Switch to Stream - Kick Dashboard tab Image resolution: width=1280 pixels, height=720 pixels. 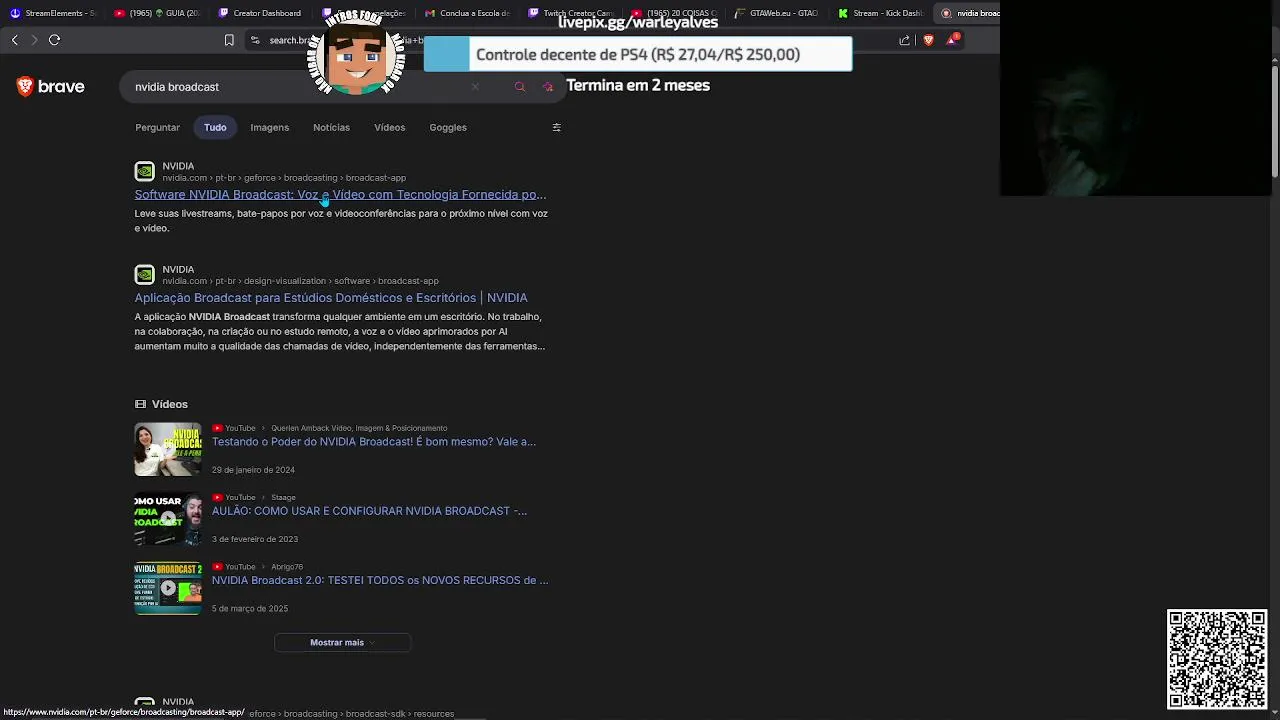coord(879,13)
